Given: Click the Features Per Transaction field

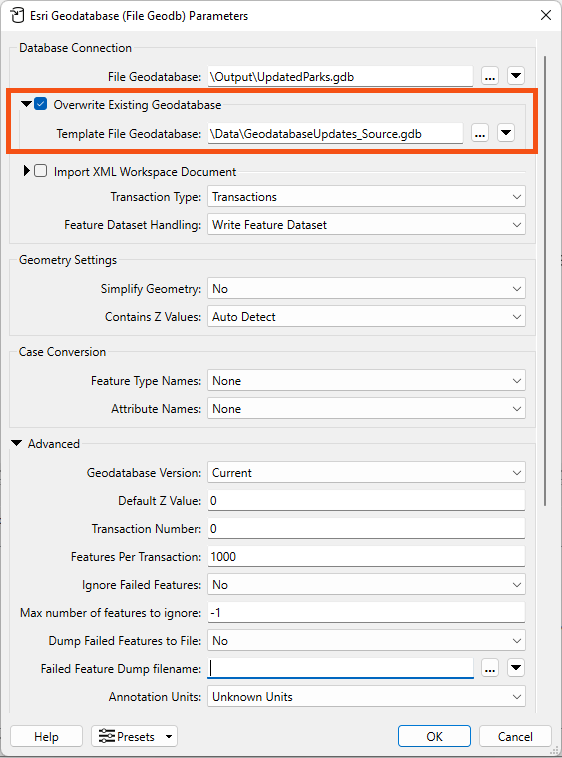Looking at the screenshot, I should (366, 556).
